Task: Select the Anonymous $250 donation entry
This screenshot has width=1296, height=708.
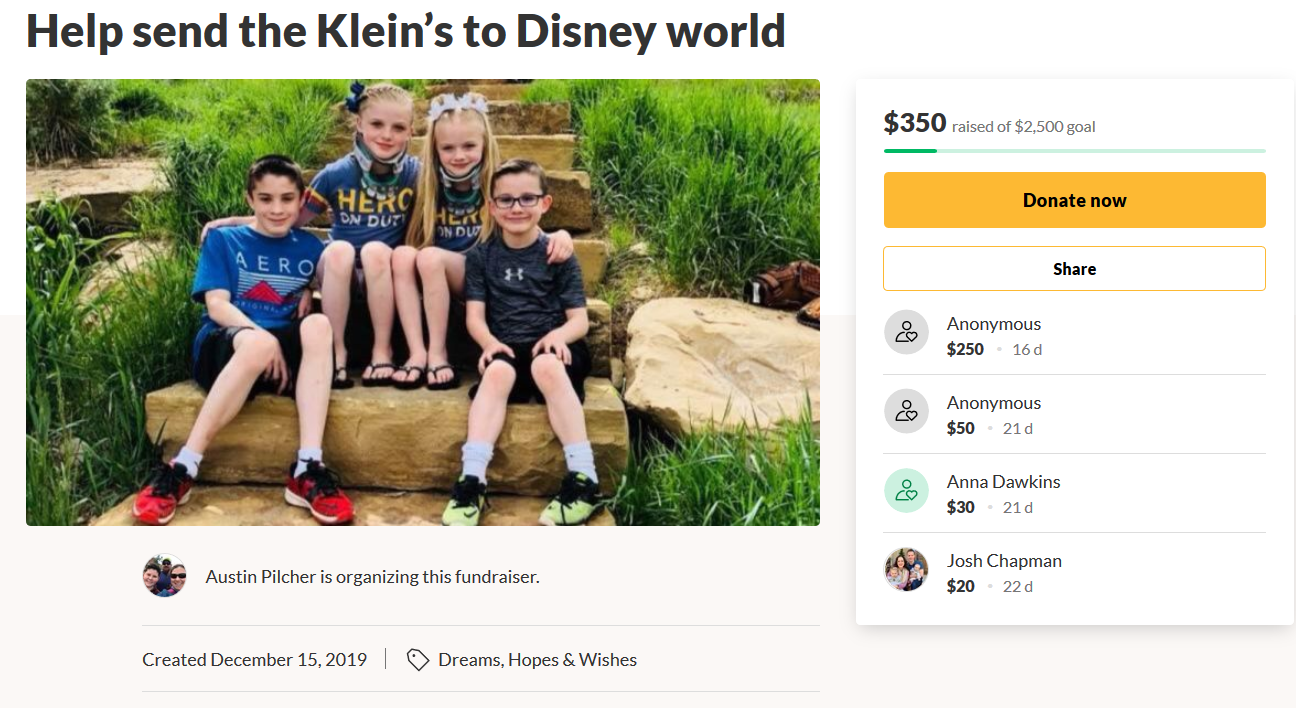Action: pos(1074,336)
